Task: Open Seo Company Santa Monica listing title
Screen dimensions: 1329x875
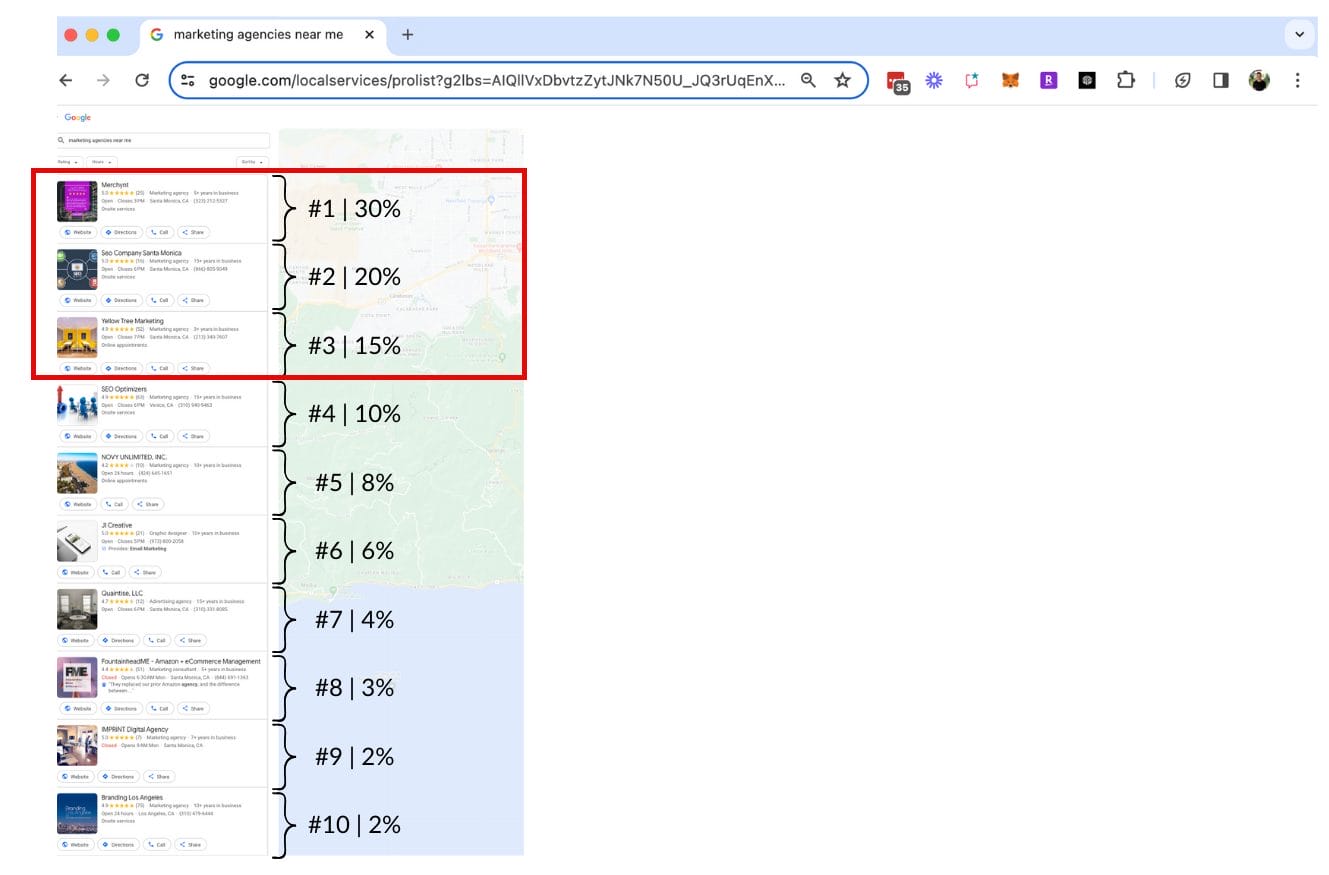Action: (141, 253)
